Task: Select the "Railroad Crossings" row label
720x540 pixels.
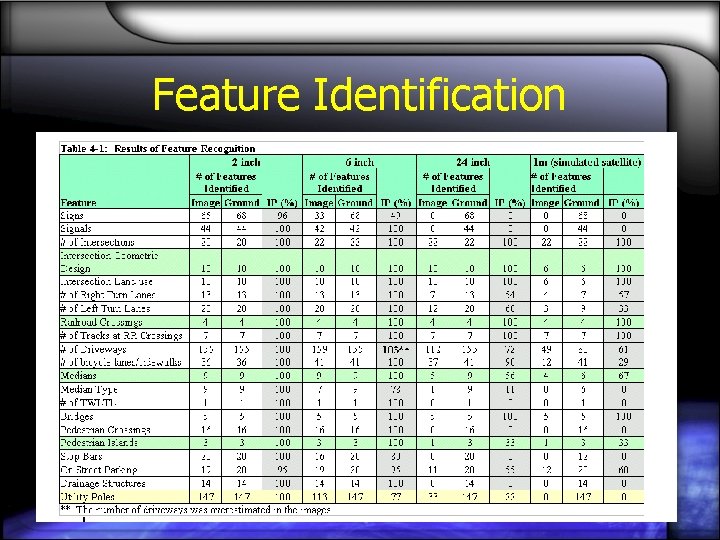Action: click(101, 322)
